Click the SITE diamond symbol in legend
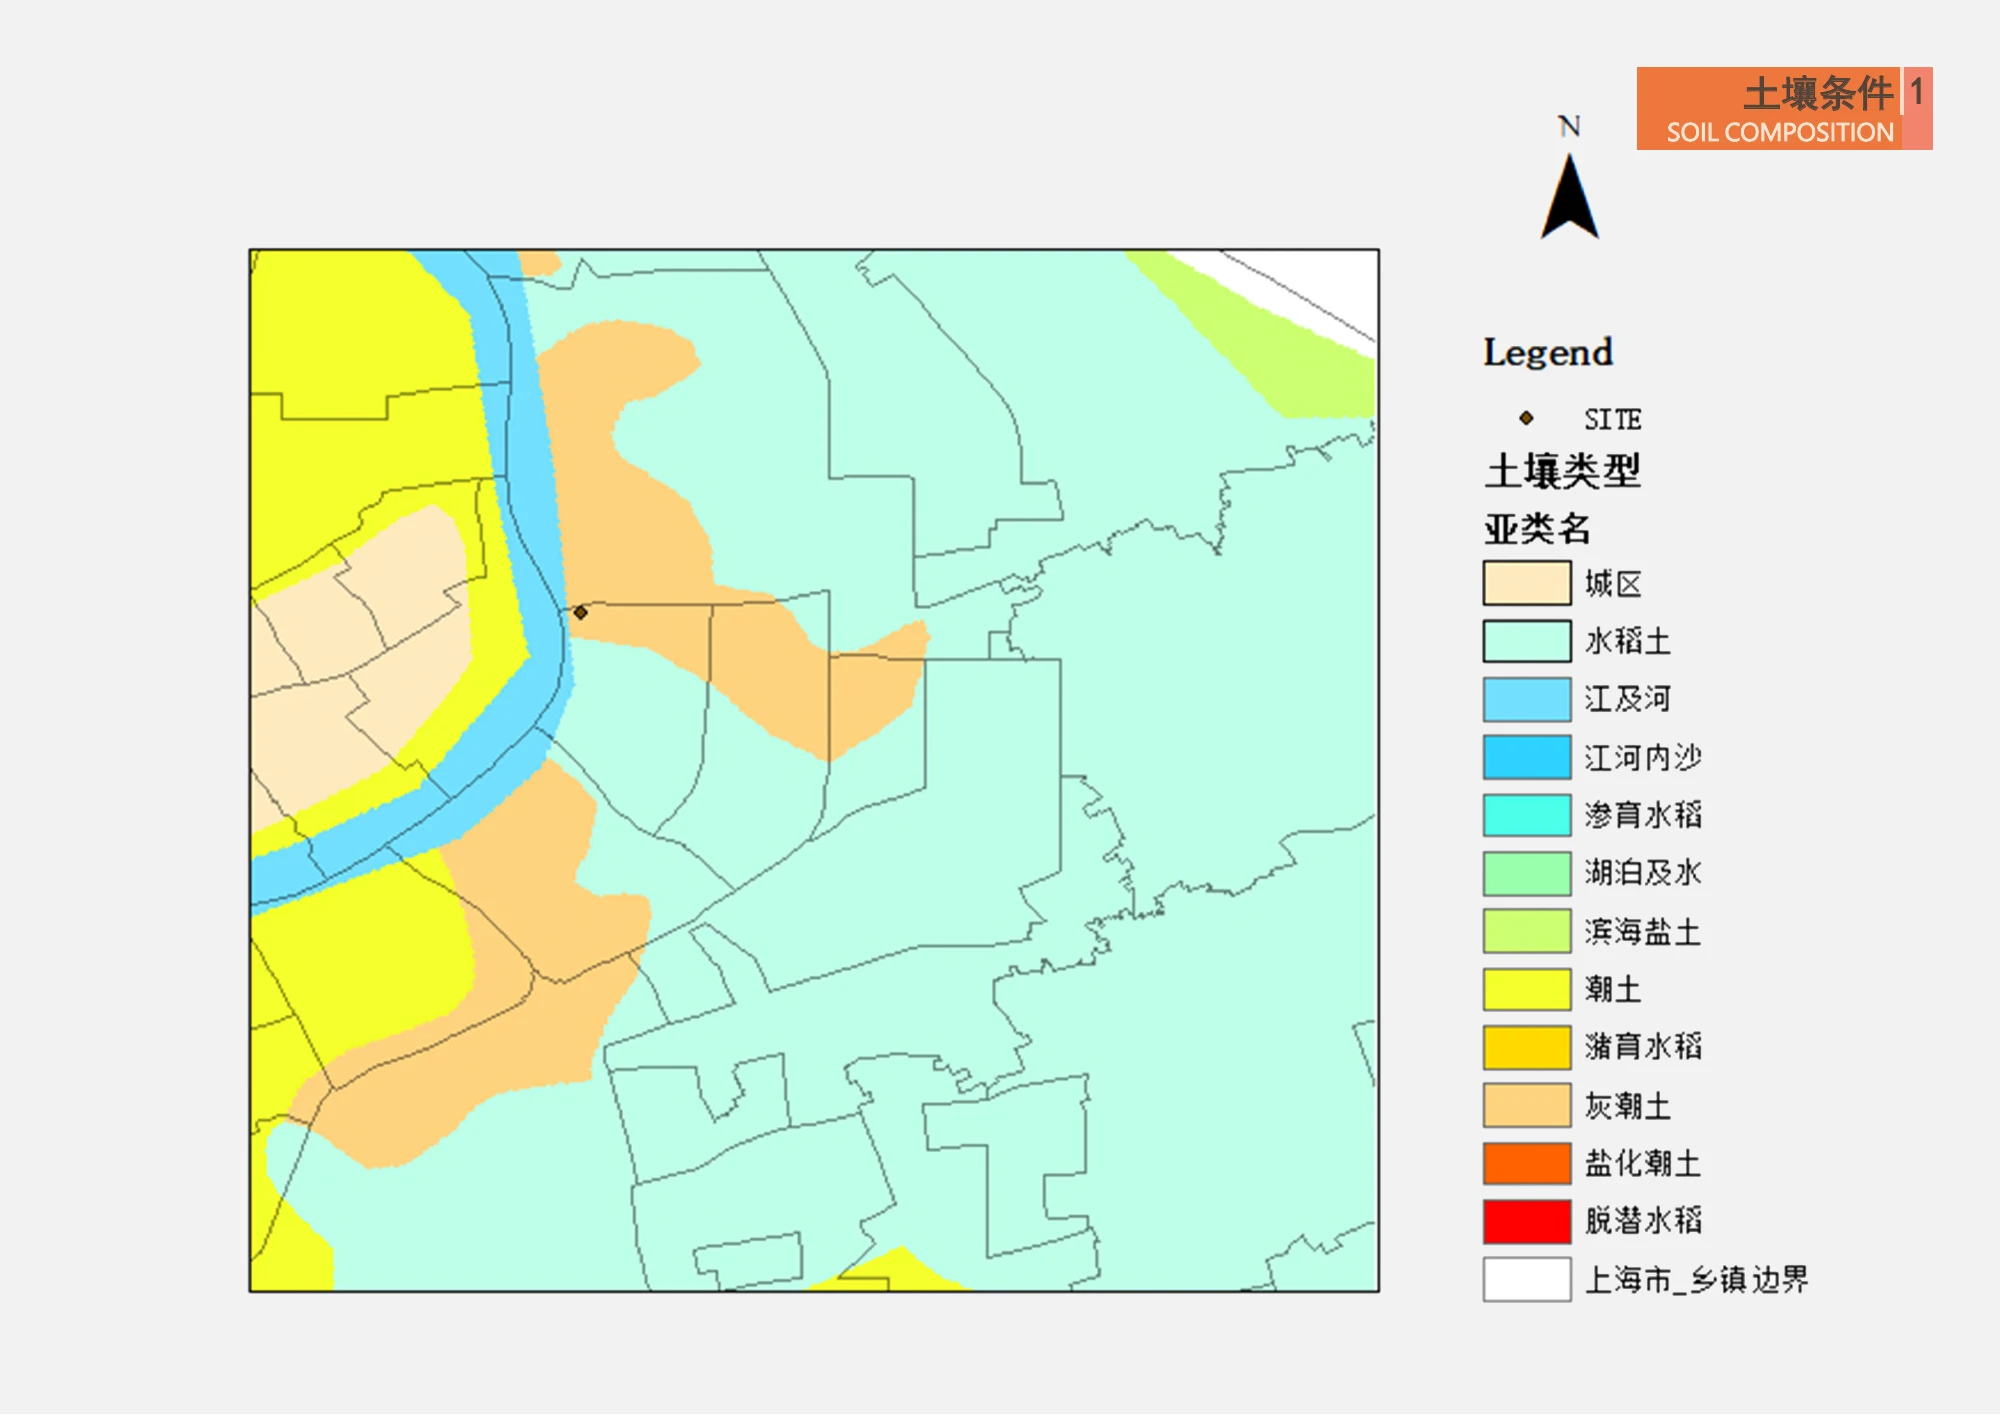 pos(1526,418)
